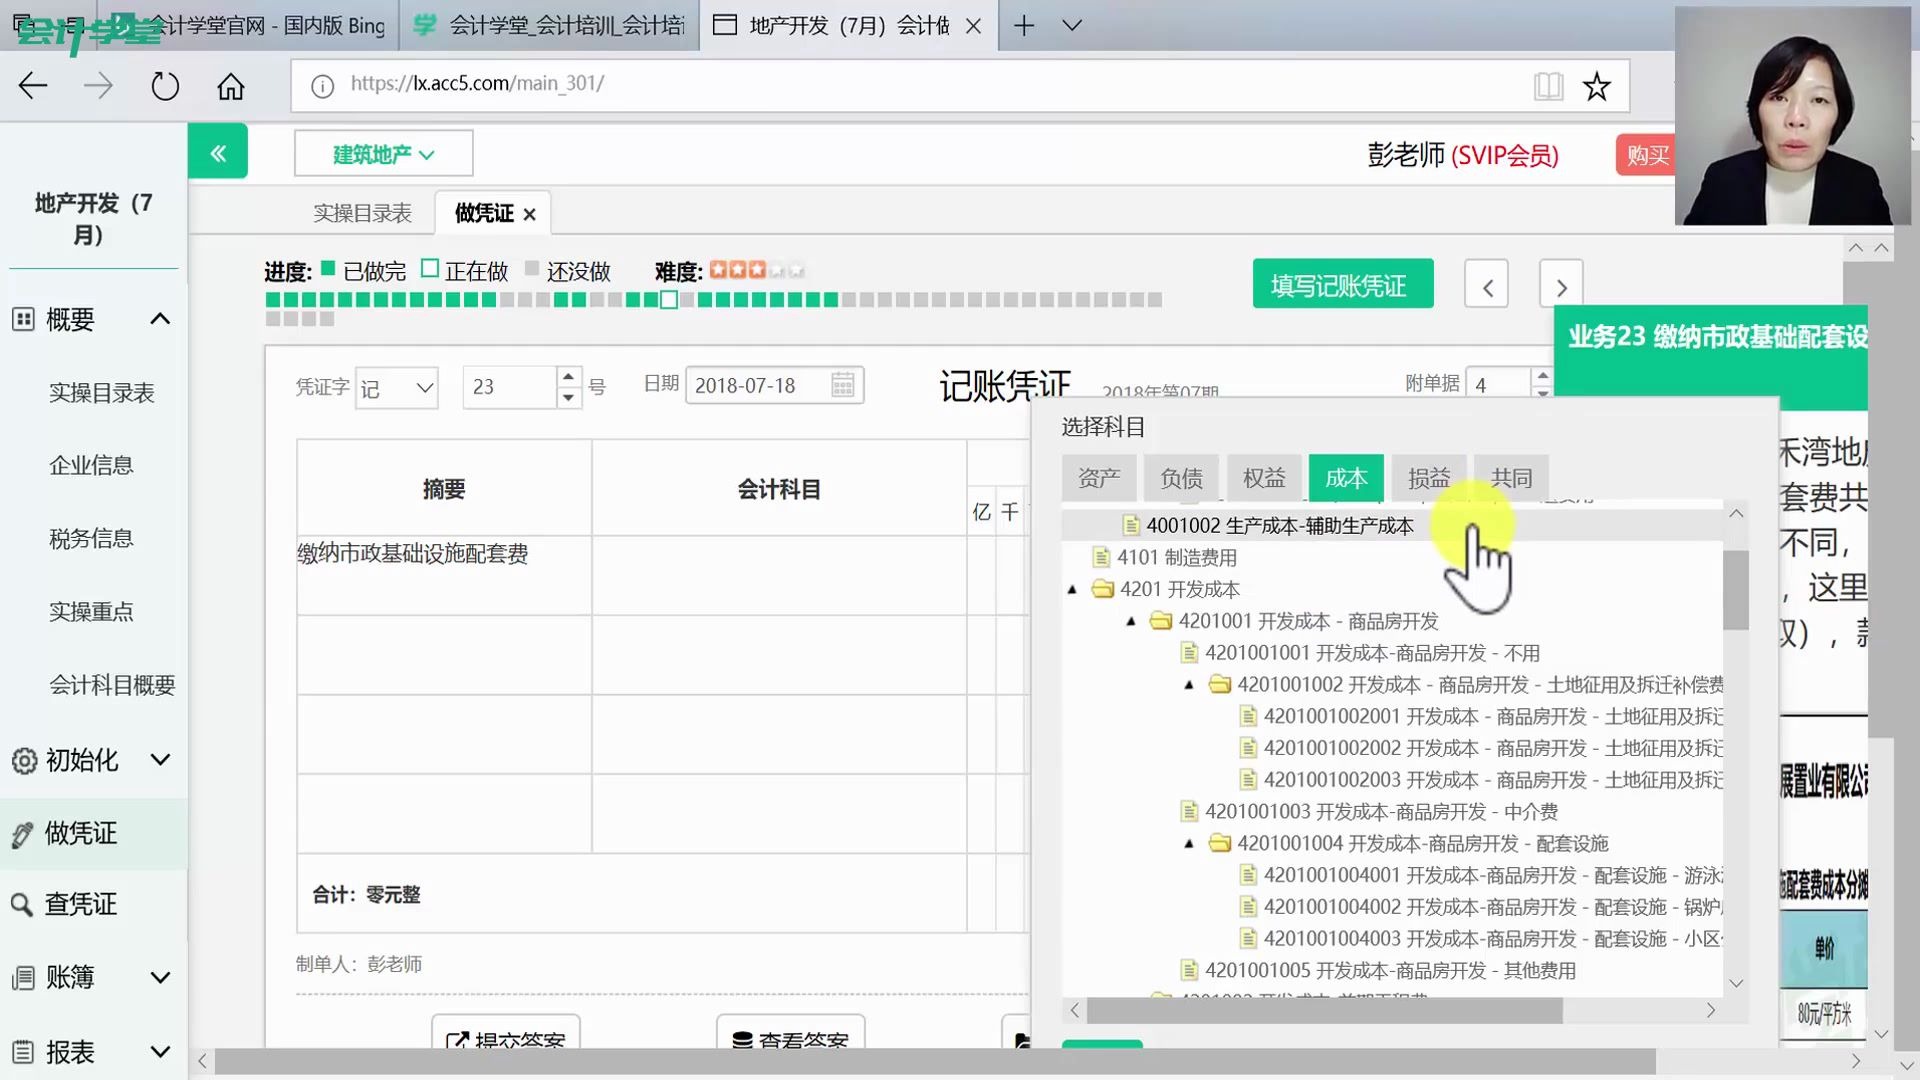Open 账簿 via the ledger icon

point(22,977)
